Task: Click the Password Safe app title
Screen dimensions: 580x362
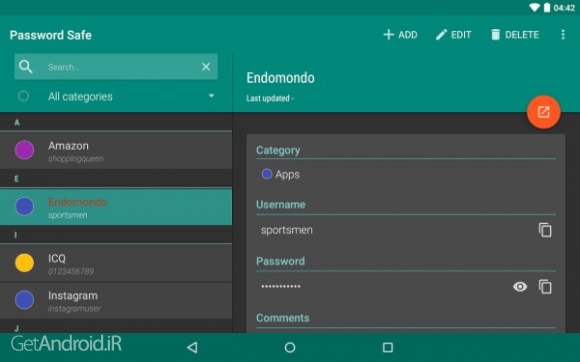Action: [x=51, y=35]
